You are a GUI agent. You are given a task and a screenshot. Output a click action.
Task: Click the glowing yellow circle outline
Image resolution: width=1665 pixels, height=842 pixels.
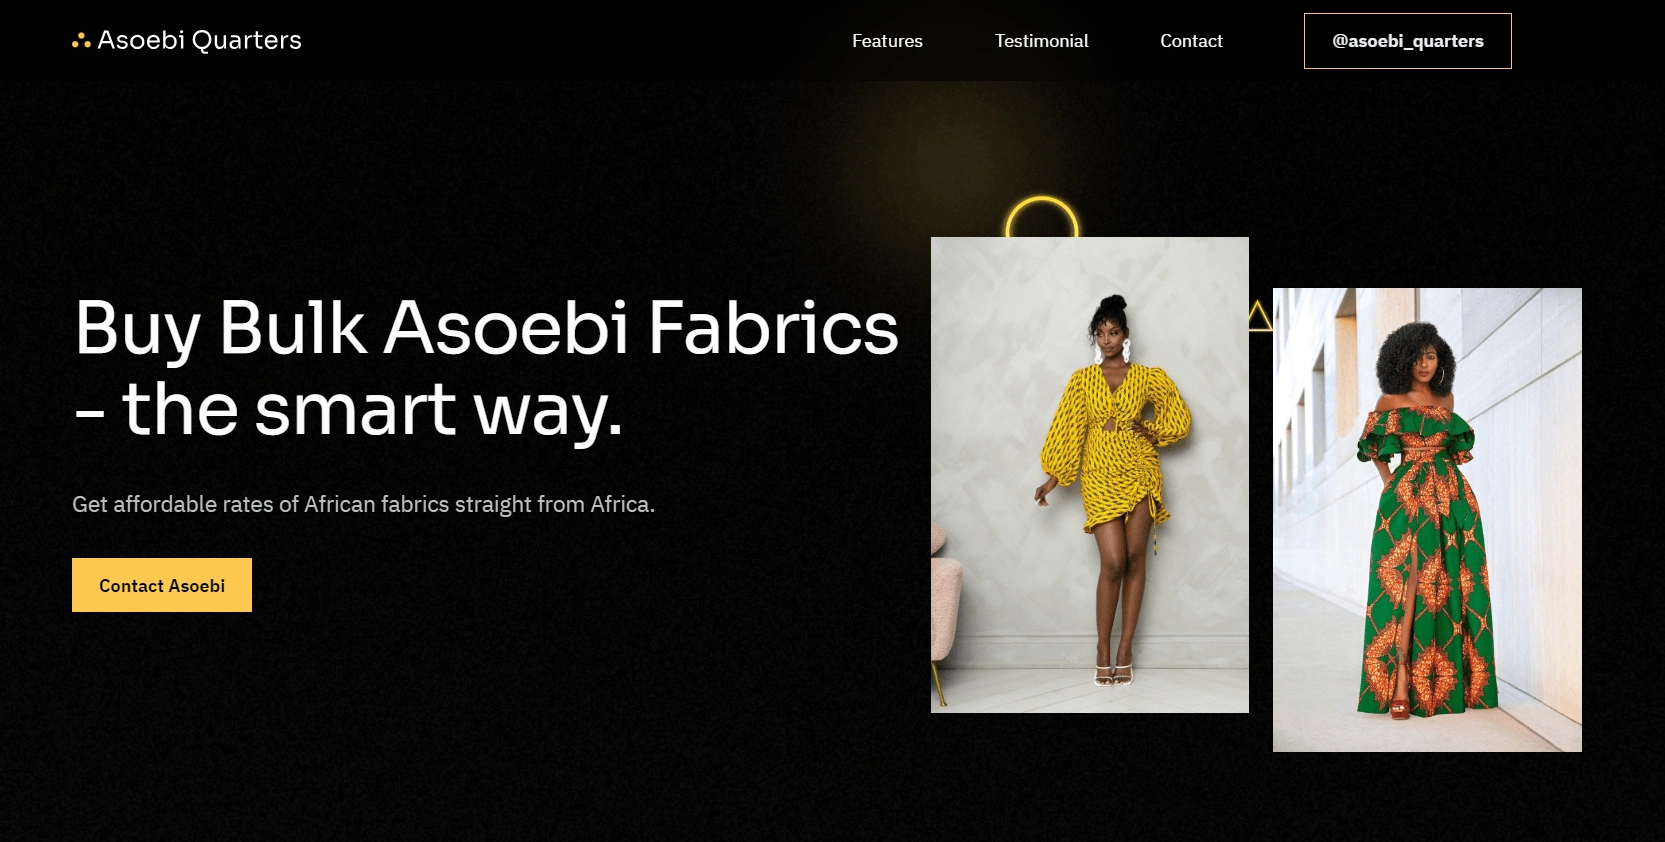tap(1042, 218)
